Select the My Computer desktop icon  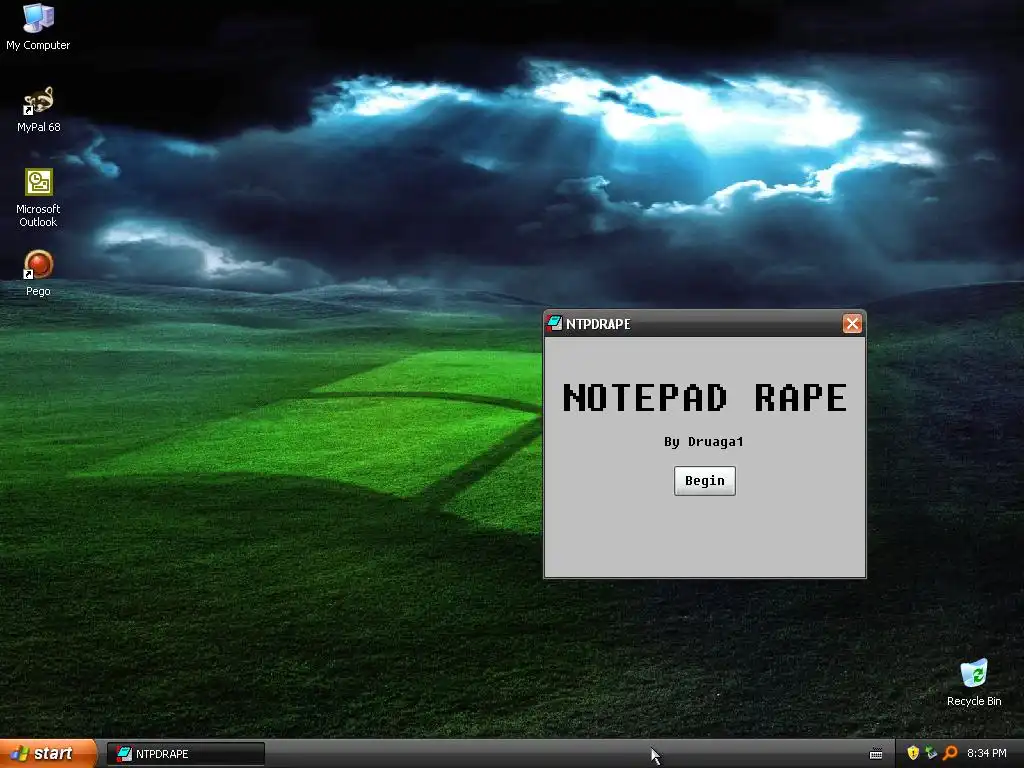[38, 27]
